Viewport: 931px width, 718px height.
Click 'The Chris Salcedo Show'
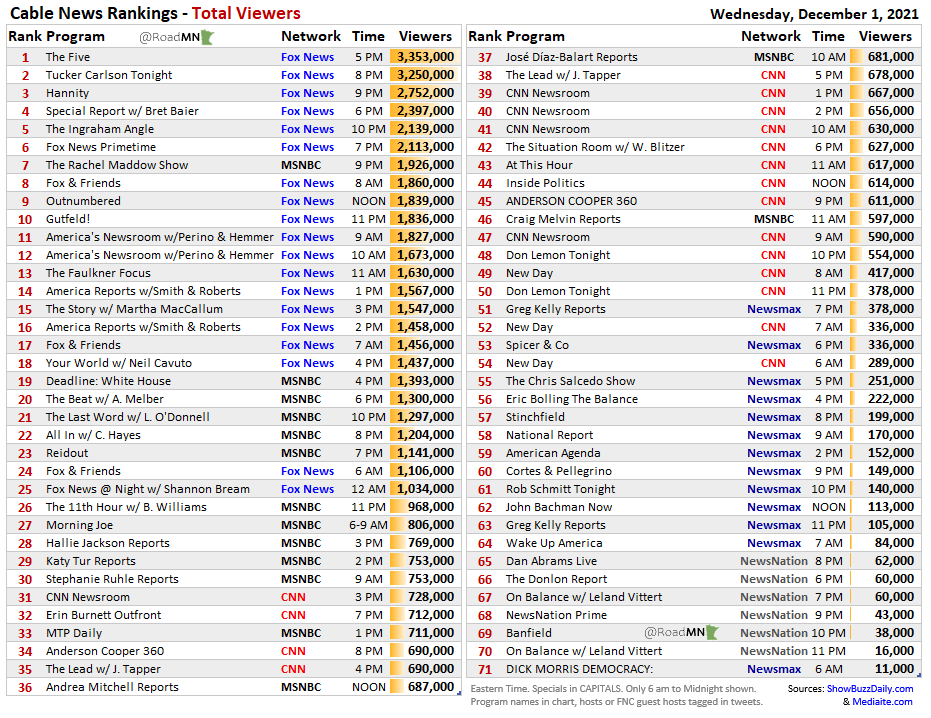pos(570,381)
